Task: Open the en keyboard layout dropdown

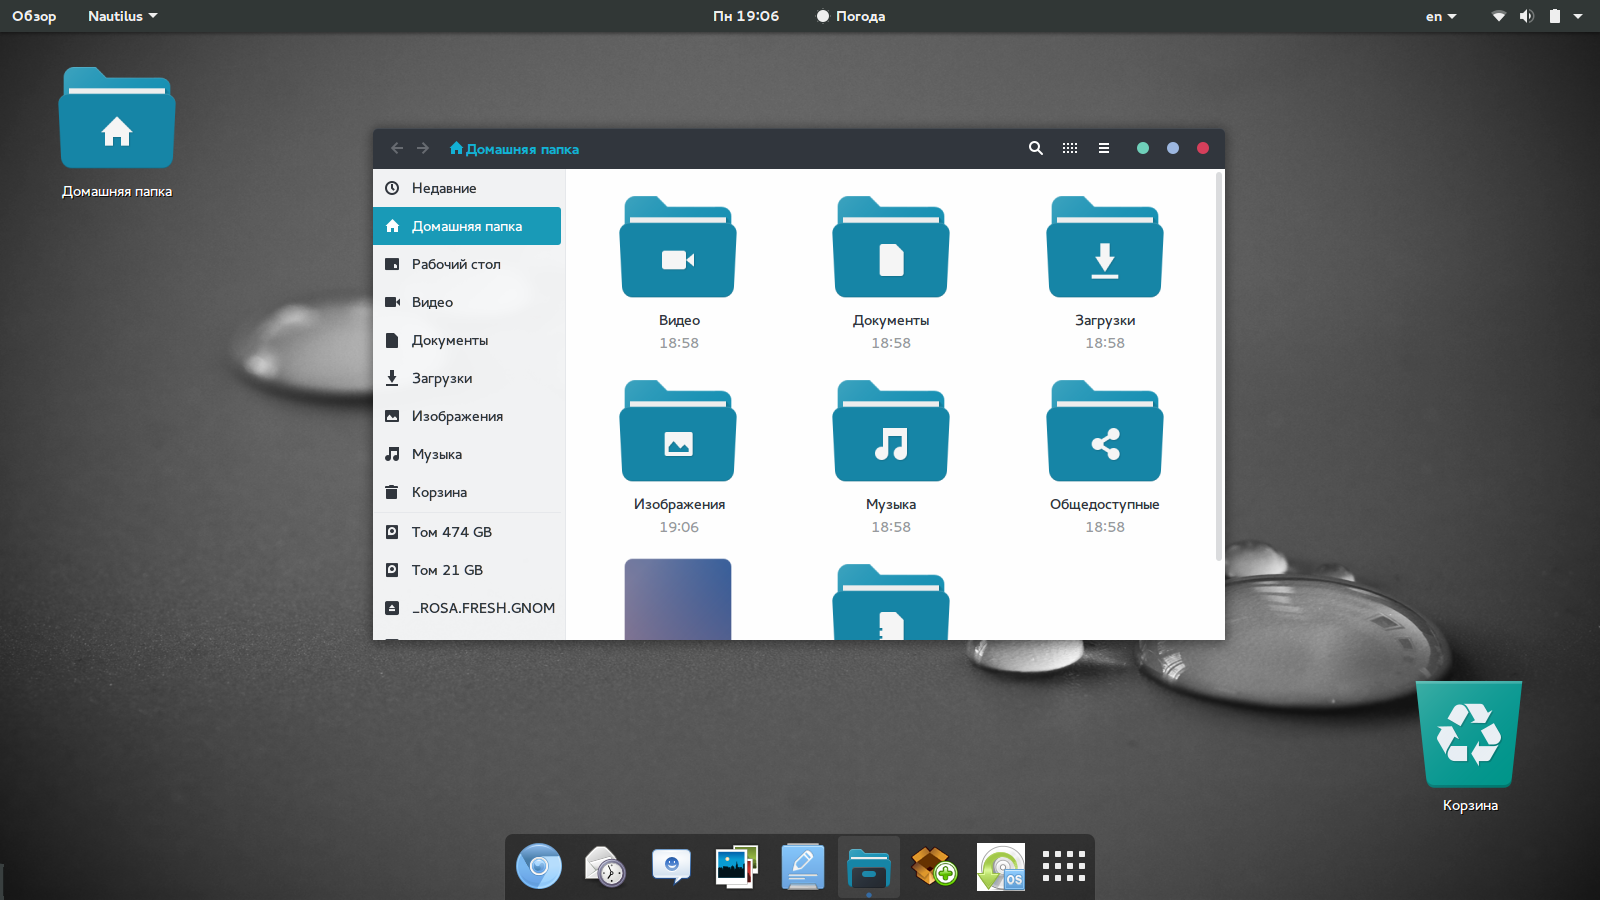Action: pos(1440,16)
